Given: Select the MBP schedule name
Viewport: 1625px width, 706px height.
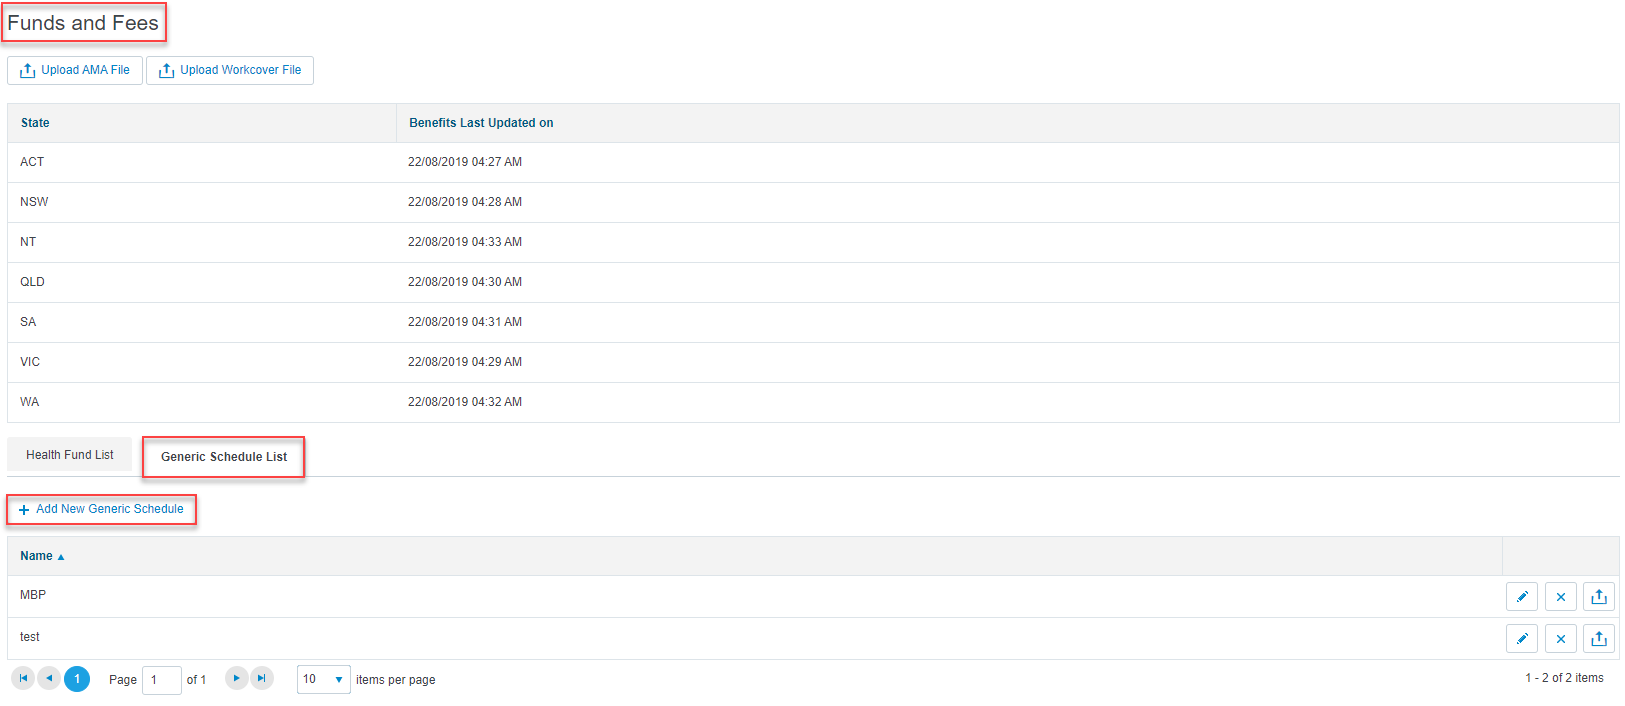Looking at the screenshot, I should tap(33, 595).
